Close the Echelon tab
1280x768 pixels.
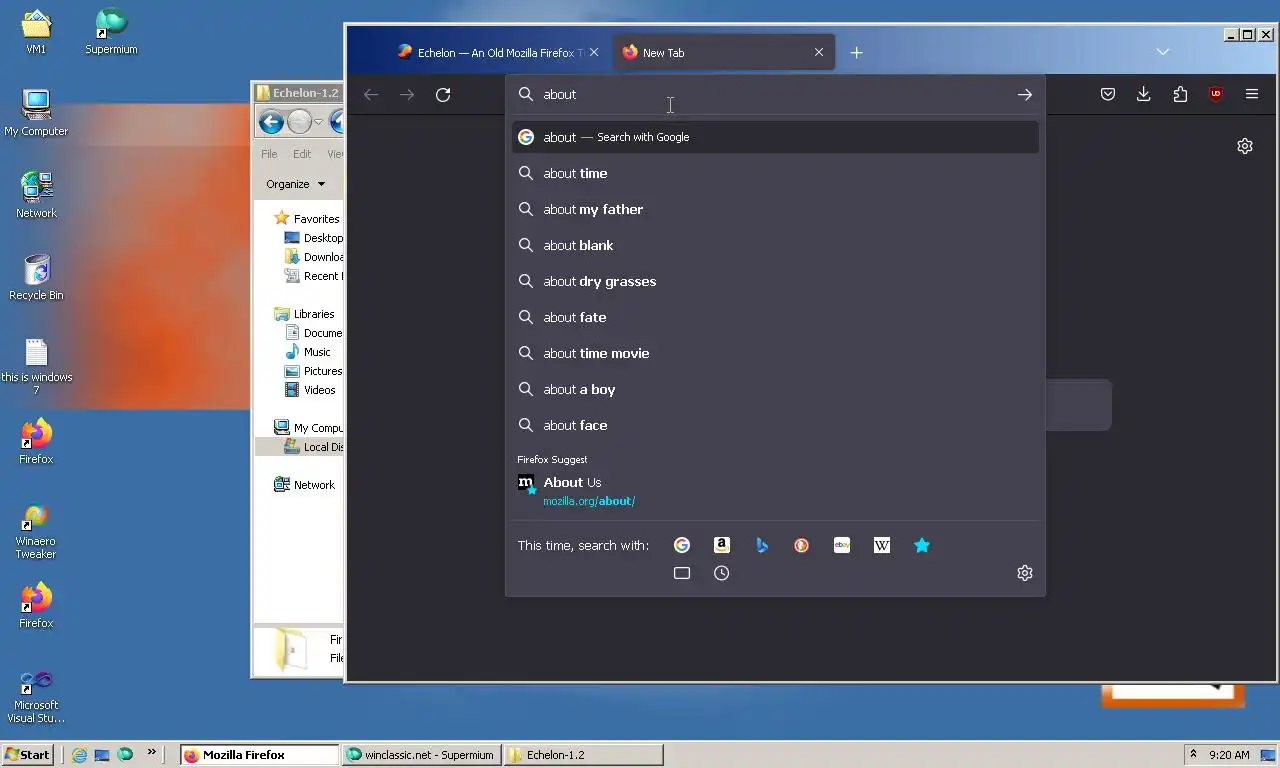pos(594,52)
